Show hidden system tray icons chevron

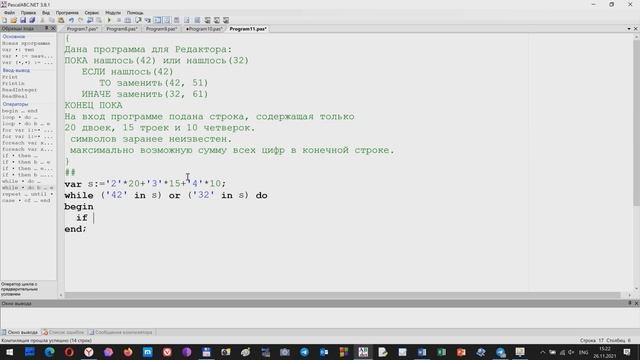click(x=542, y=352)
